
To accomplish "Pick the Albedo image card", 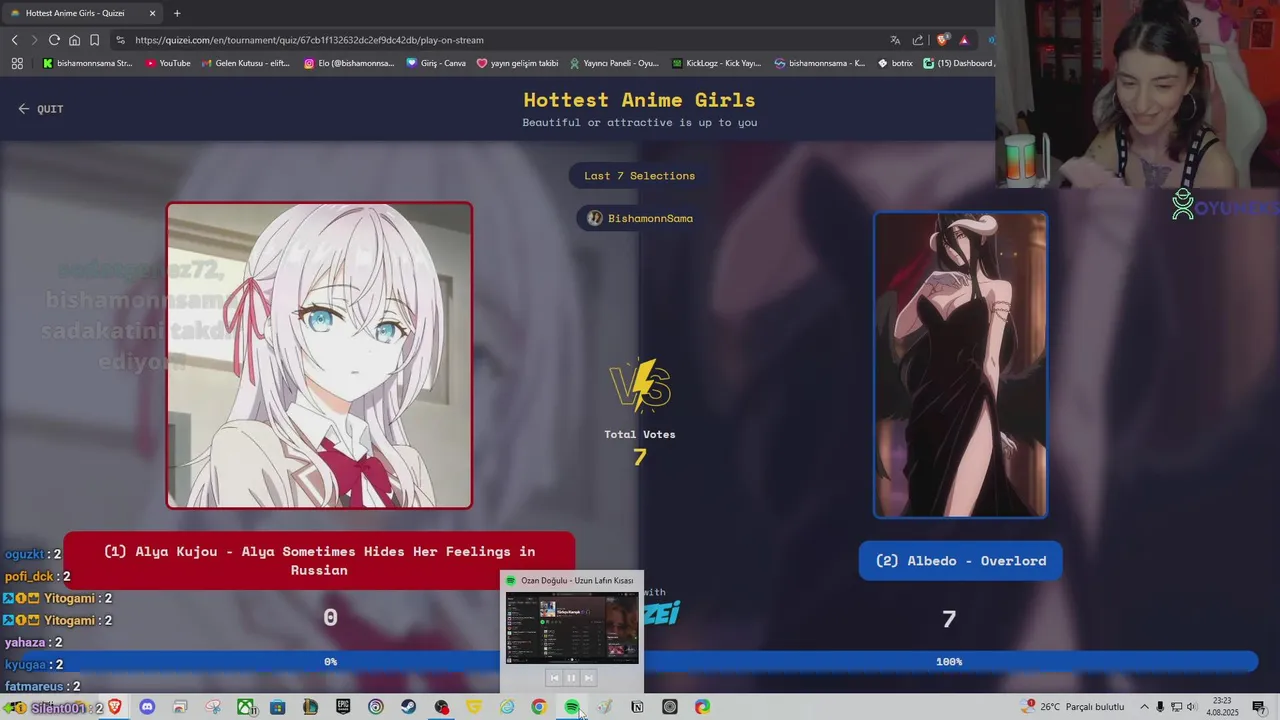I will pos(960,365).
